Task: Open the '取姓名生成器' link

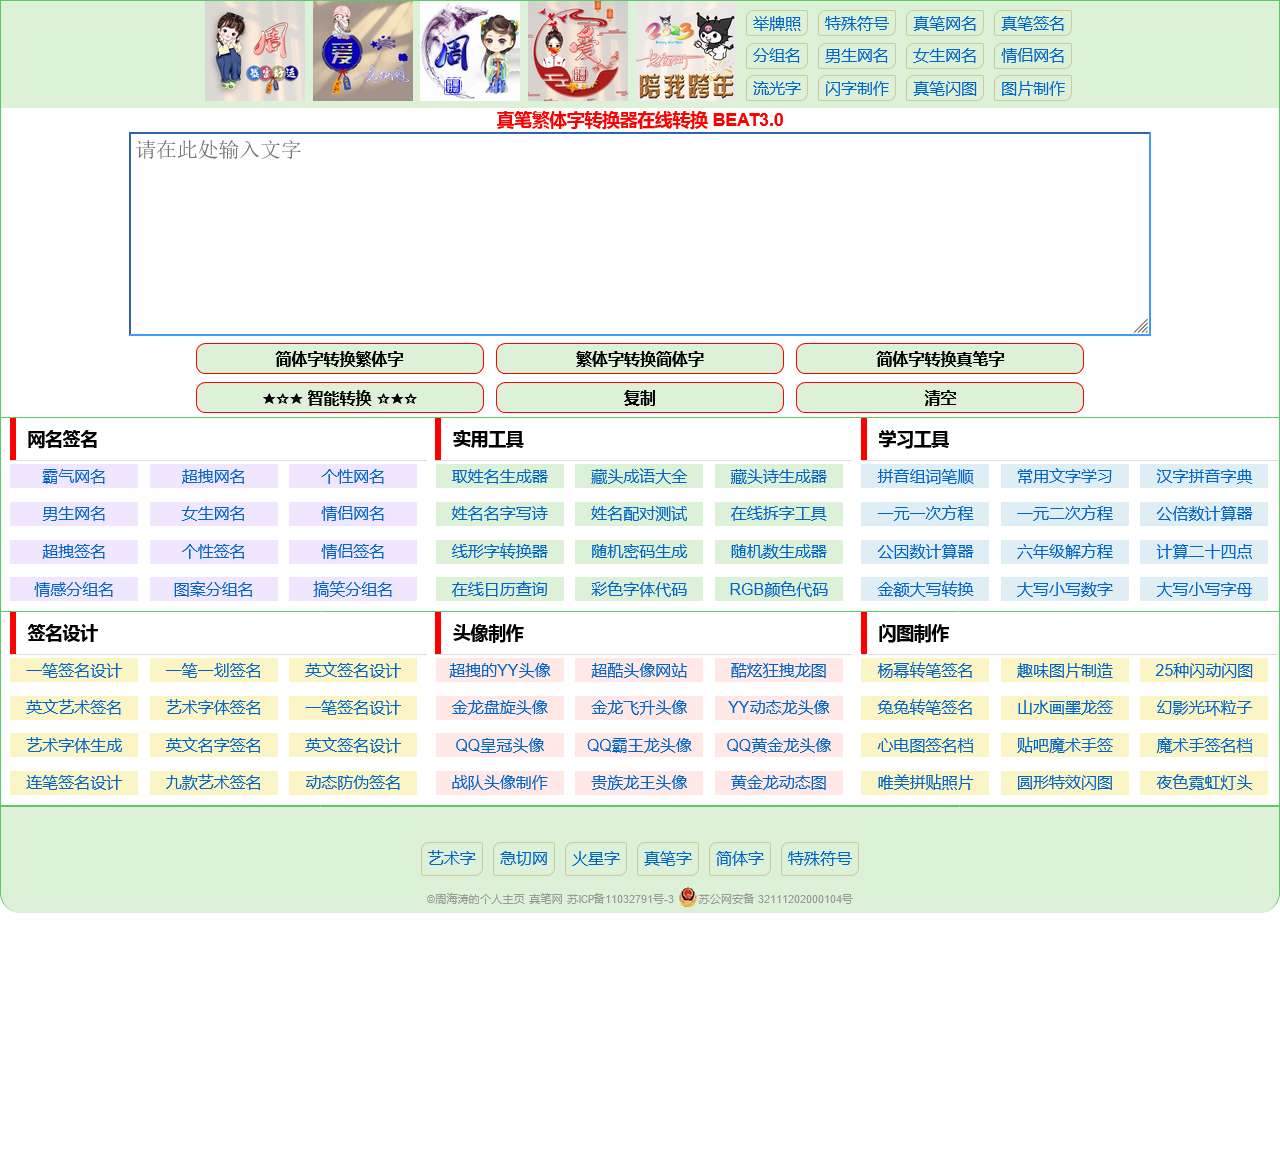Action: (500, 477)
